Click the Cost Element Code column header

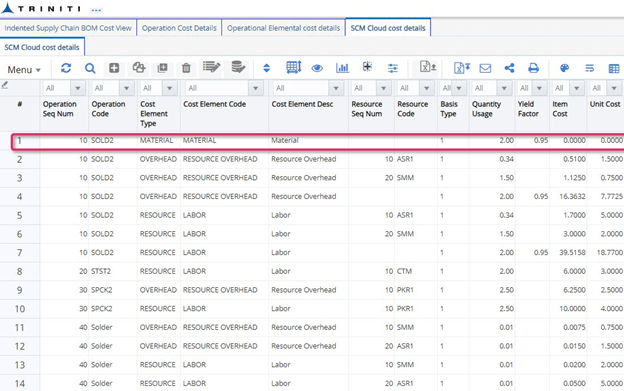click(214, 104)
